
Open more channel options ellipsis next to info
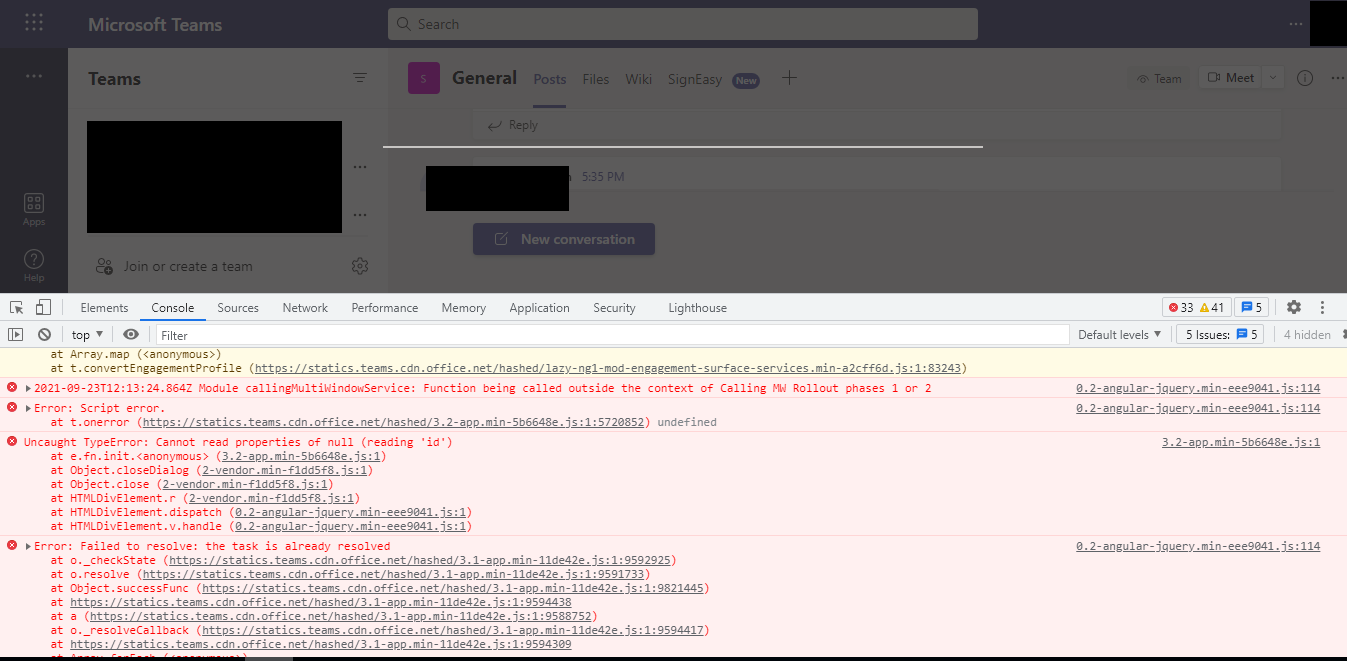[x=1337, y=78]
